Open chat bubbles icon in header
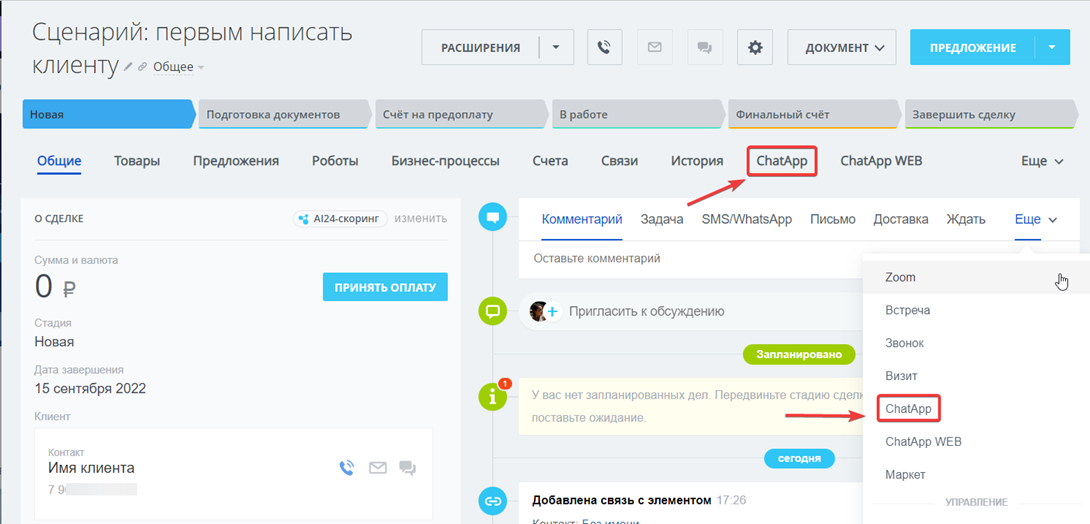Viewport: 1090px width, 524px height. [x=705, y=47]
